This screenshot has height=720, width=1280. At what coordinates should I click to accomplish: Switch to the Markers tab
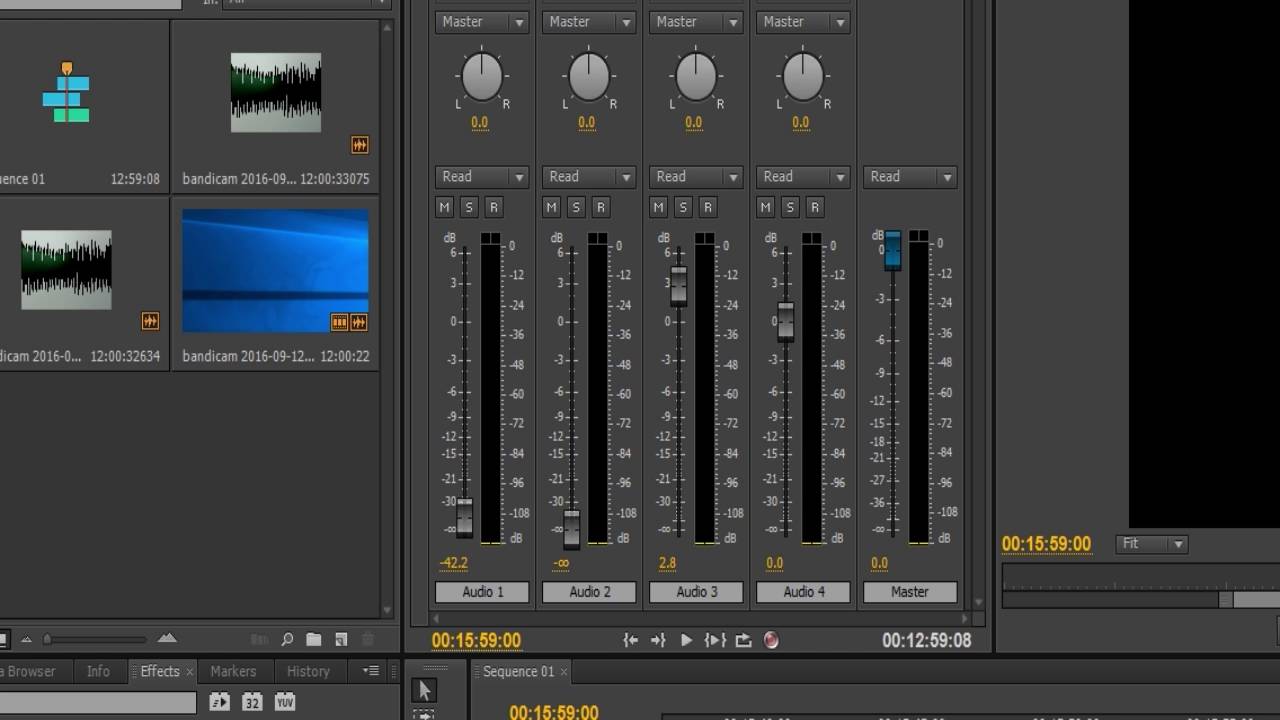(x=233, y=671)
